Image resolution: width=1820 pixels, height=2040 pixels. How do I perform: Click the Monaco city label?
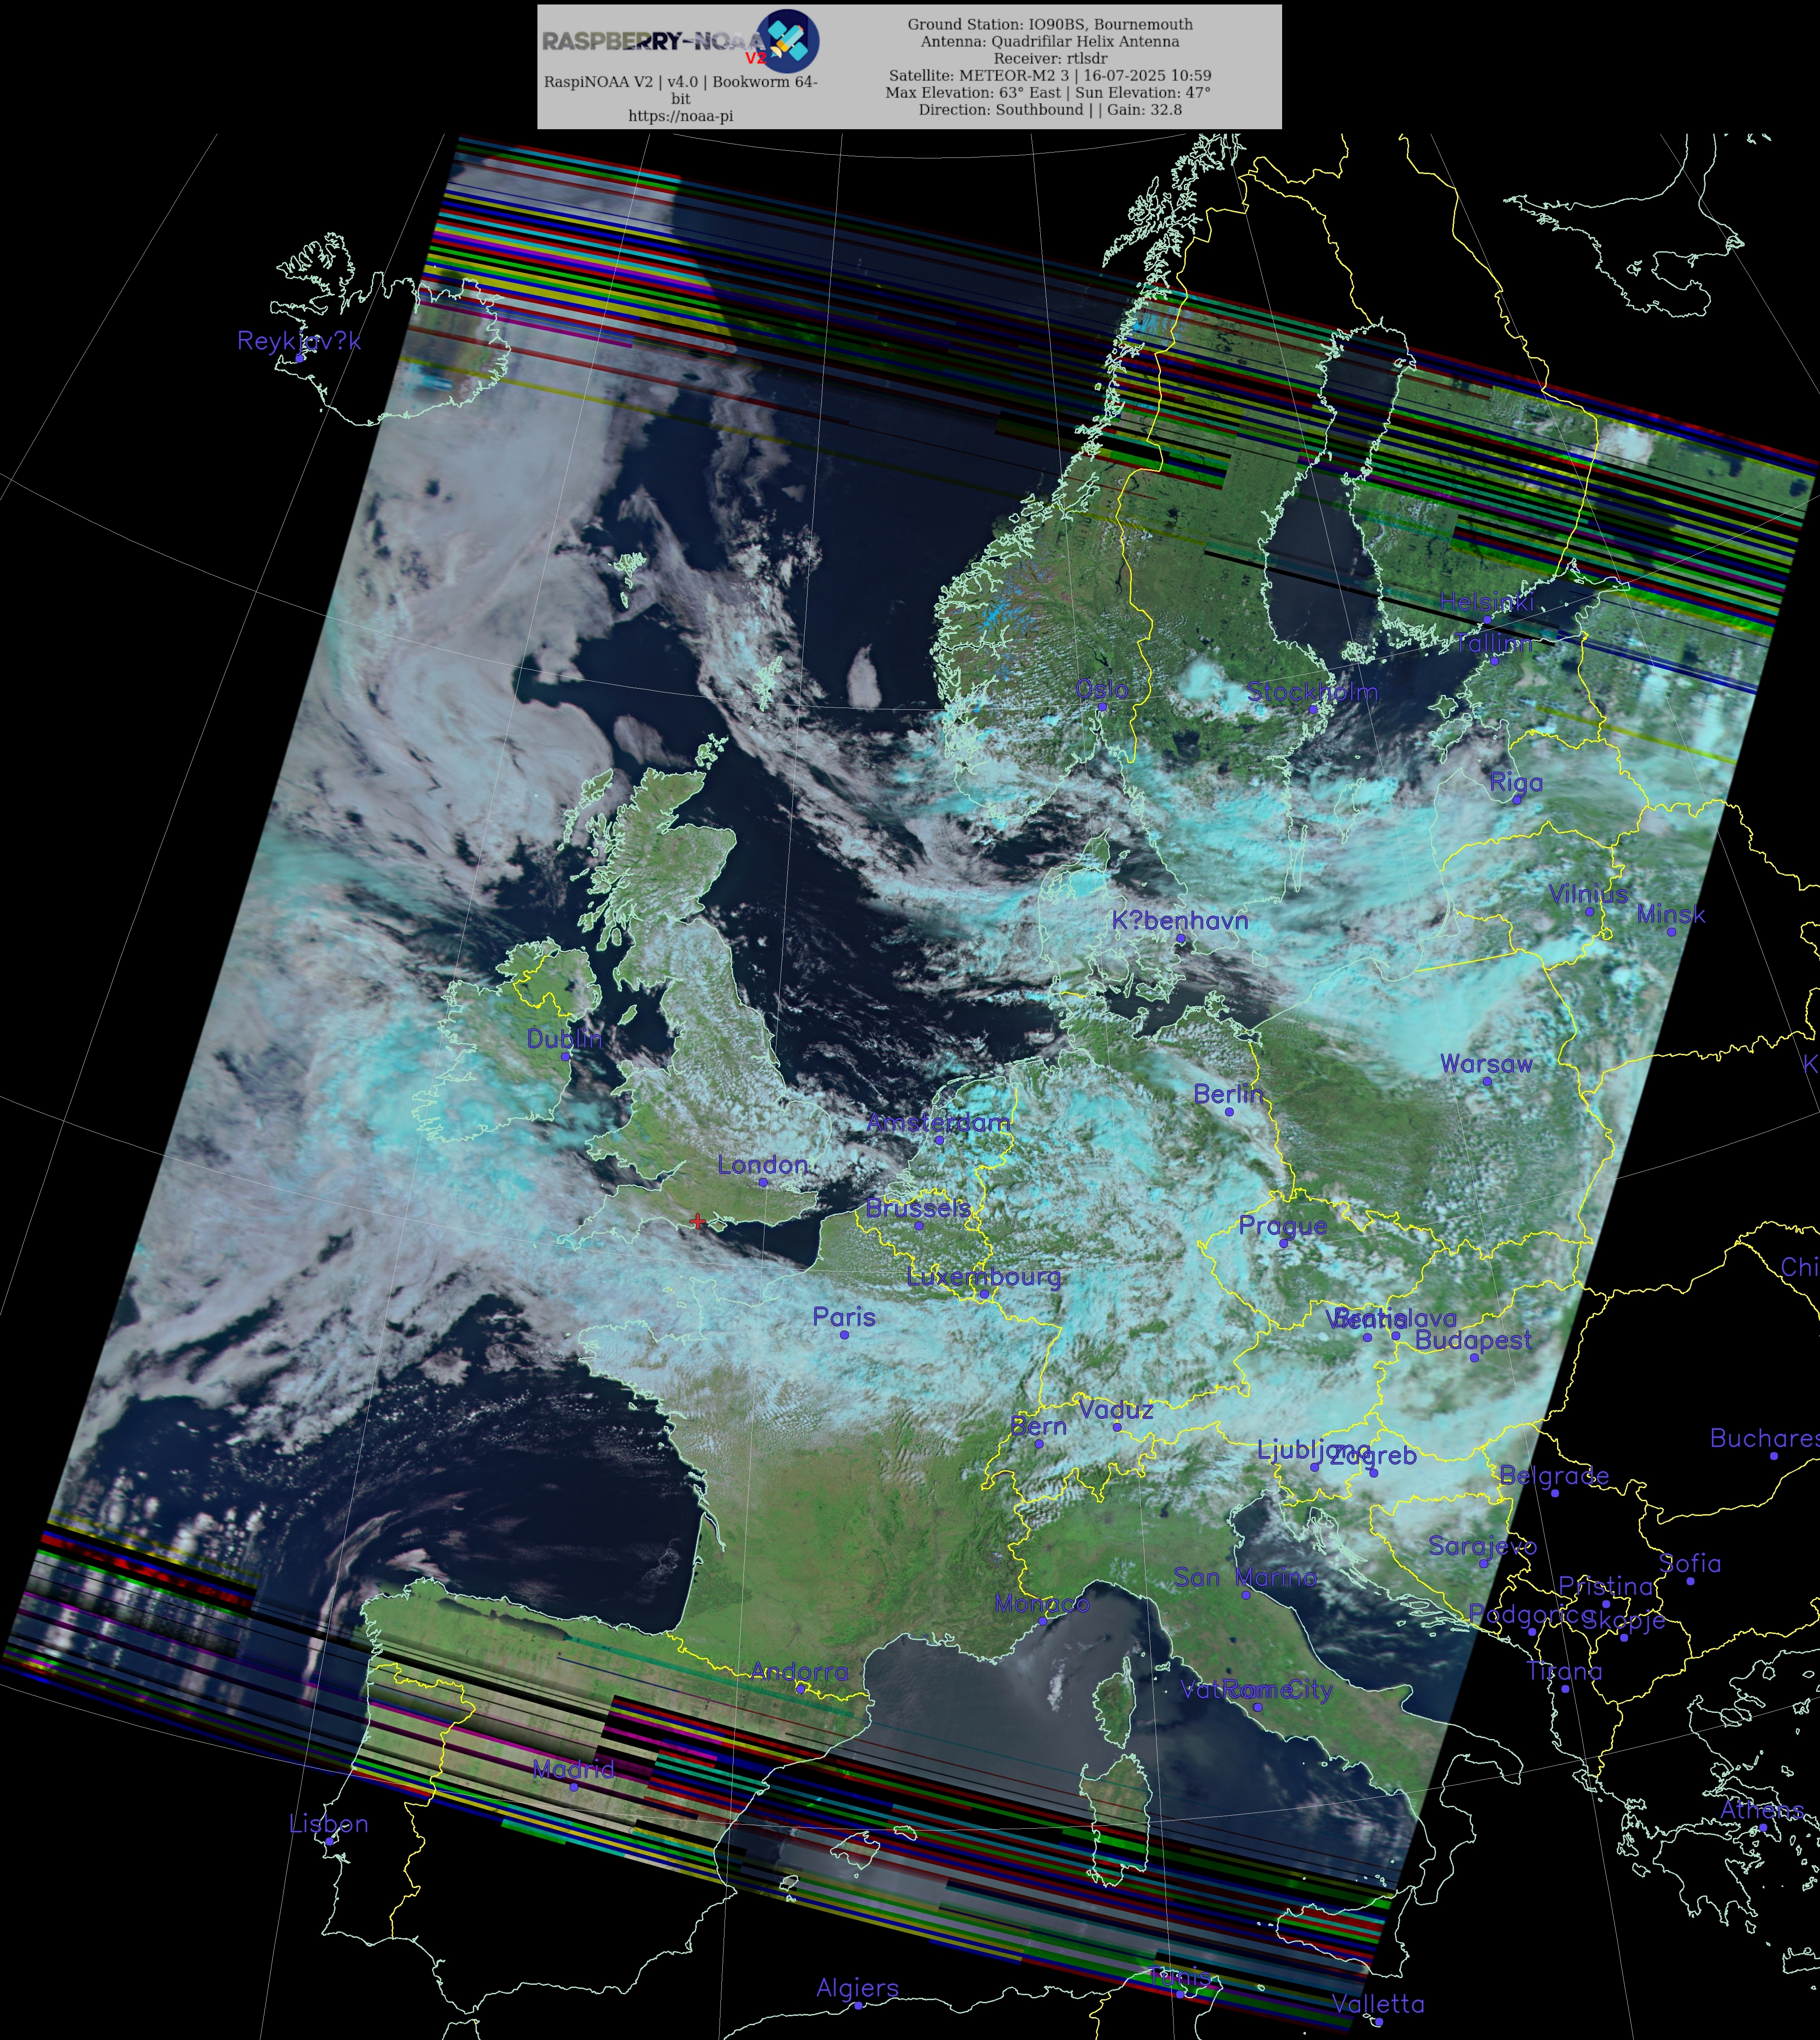pyautogui.click(x=1042, y=1603)
